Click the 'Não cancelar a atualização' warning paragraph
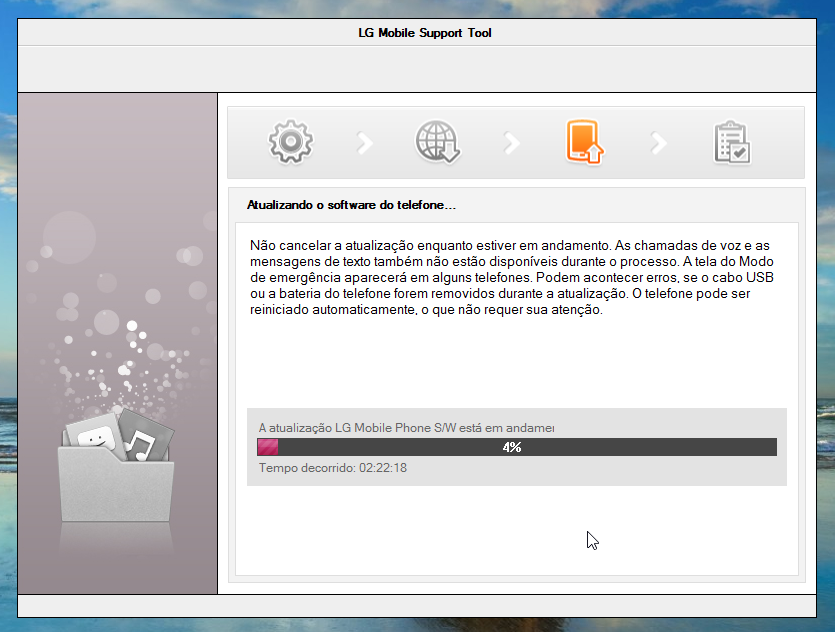The height and width of the screenshot is (632, 835). (x=512, y=277)
